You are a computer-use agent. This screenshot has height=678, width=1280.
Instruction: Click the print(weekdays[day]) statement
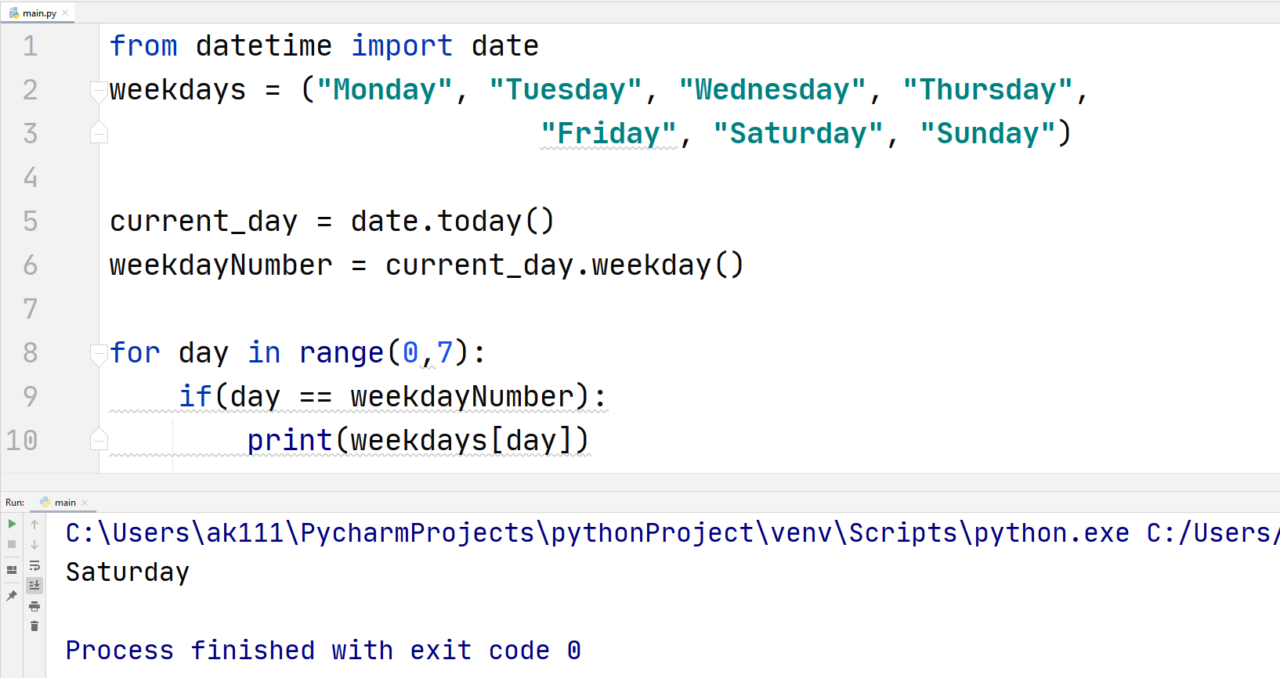[x=419, y=440]
